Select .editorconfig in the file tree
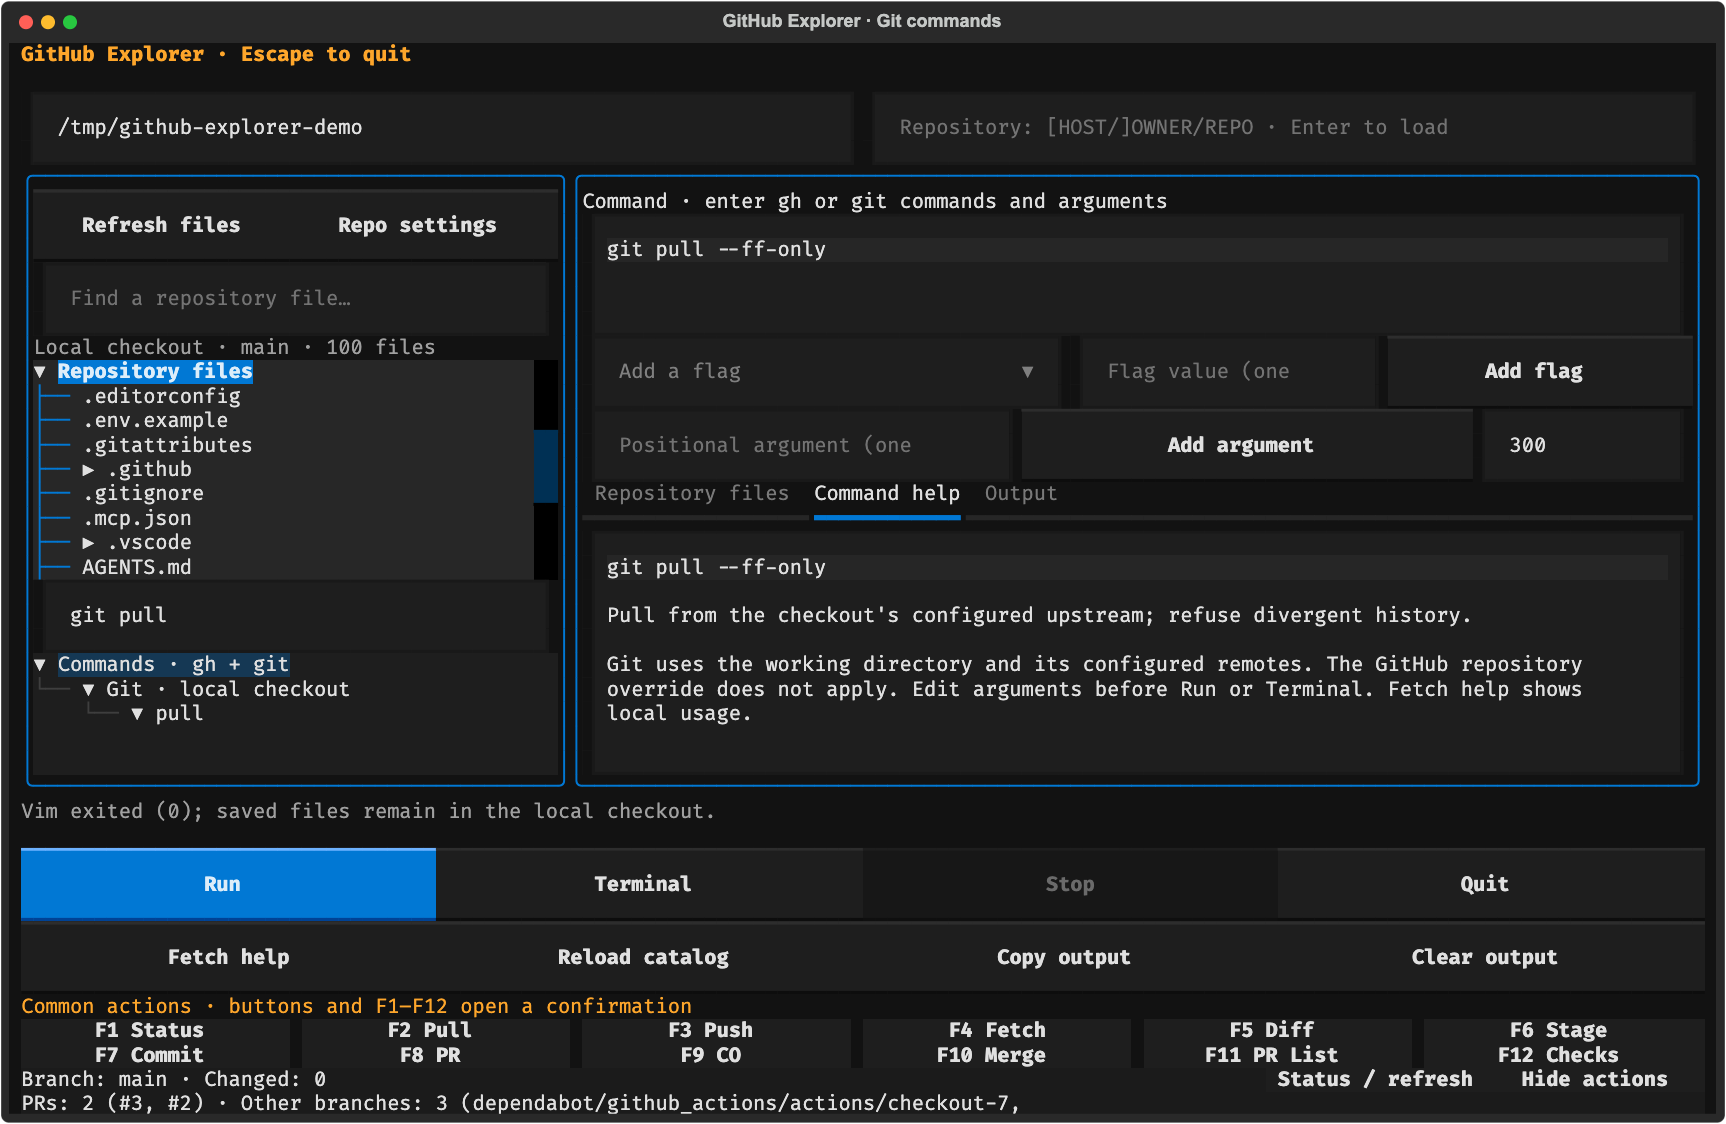This screenshot has height=1124, width=1726. [x=161, y=397]
